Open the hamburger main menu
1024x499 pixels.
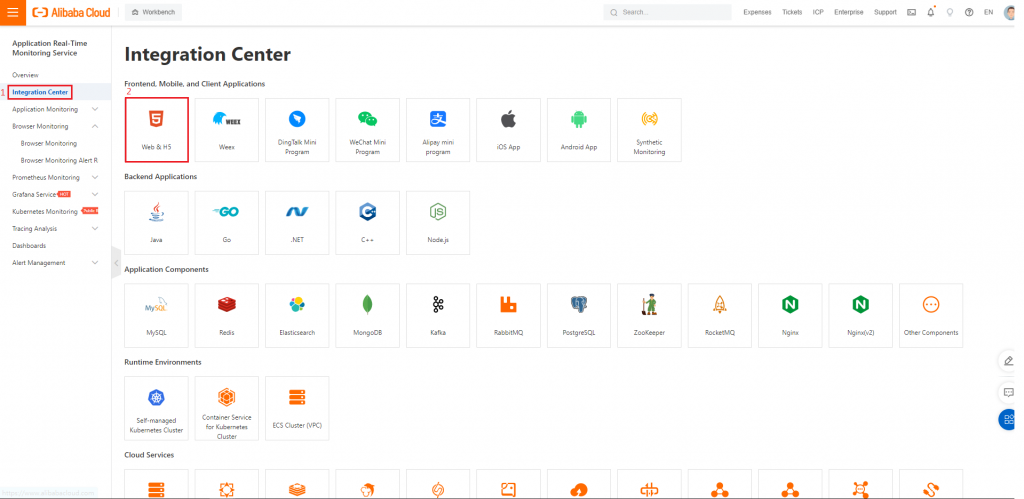click(12, 12)
